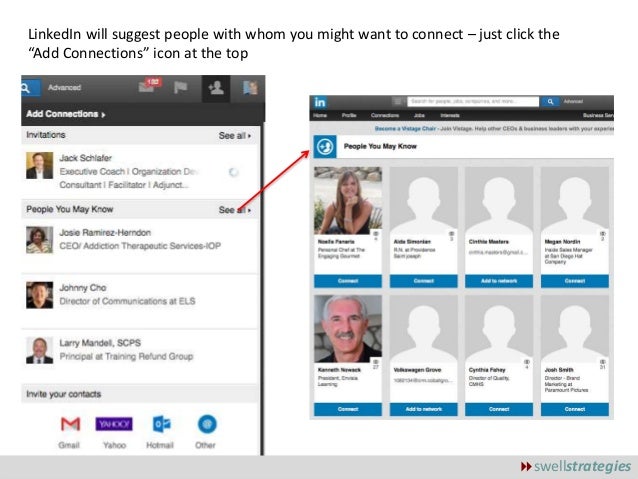The image size is (638, 479).
Task: Click shared connections icon on Josh Smith card
Action: click(603, 362)
